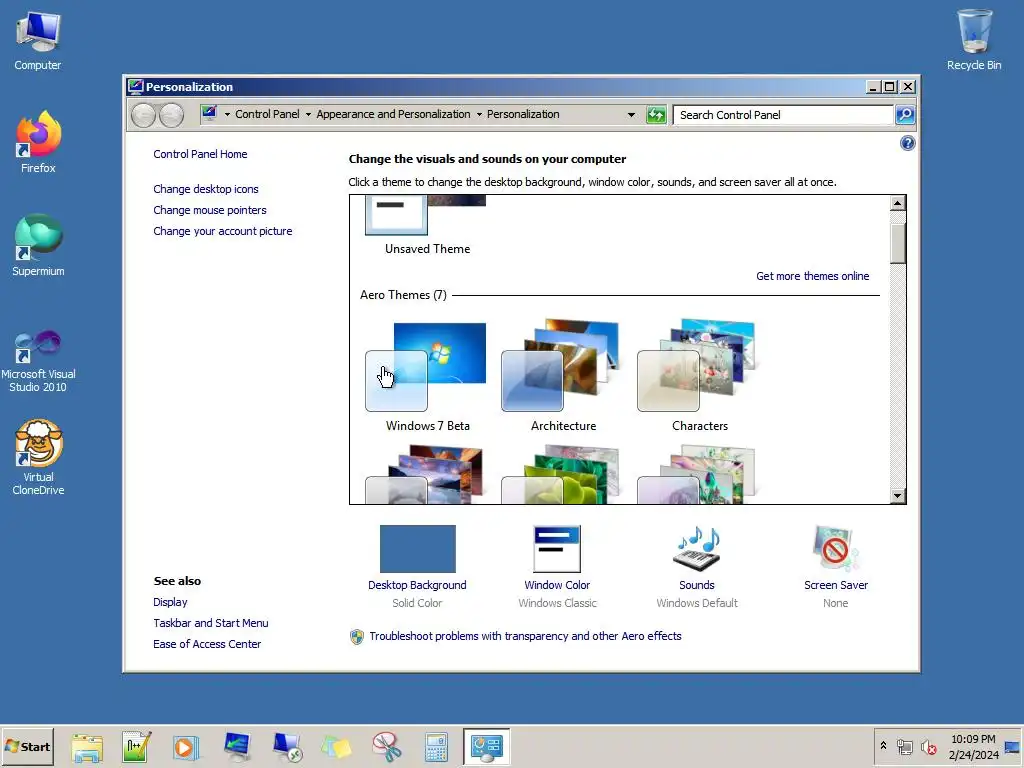The width and height of the screenshot is (1024, 768).
Task: Open the Change desktop icons link
Action: point(206,189)
